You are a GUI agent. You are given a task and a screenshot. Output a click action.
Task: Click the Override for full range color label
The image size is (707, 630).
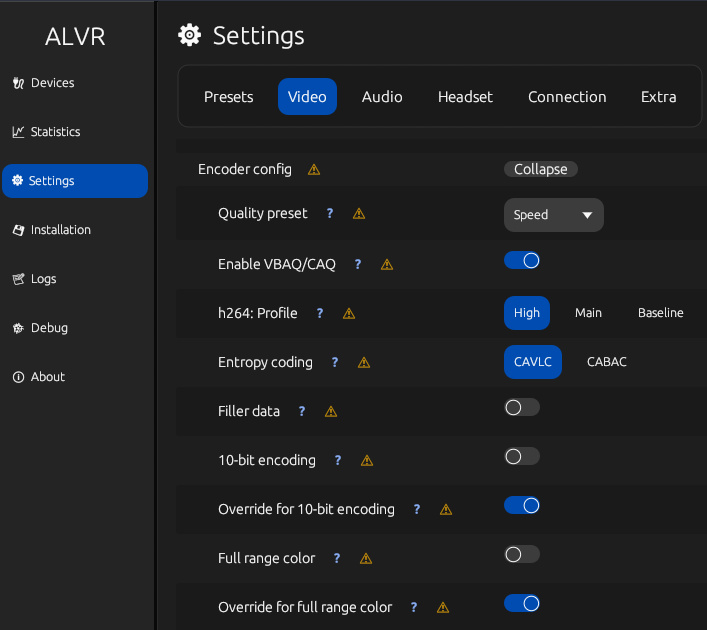[305, 607]
